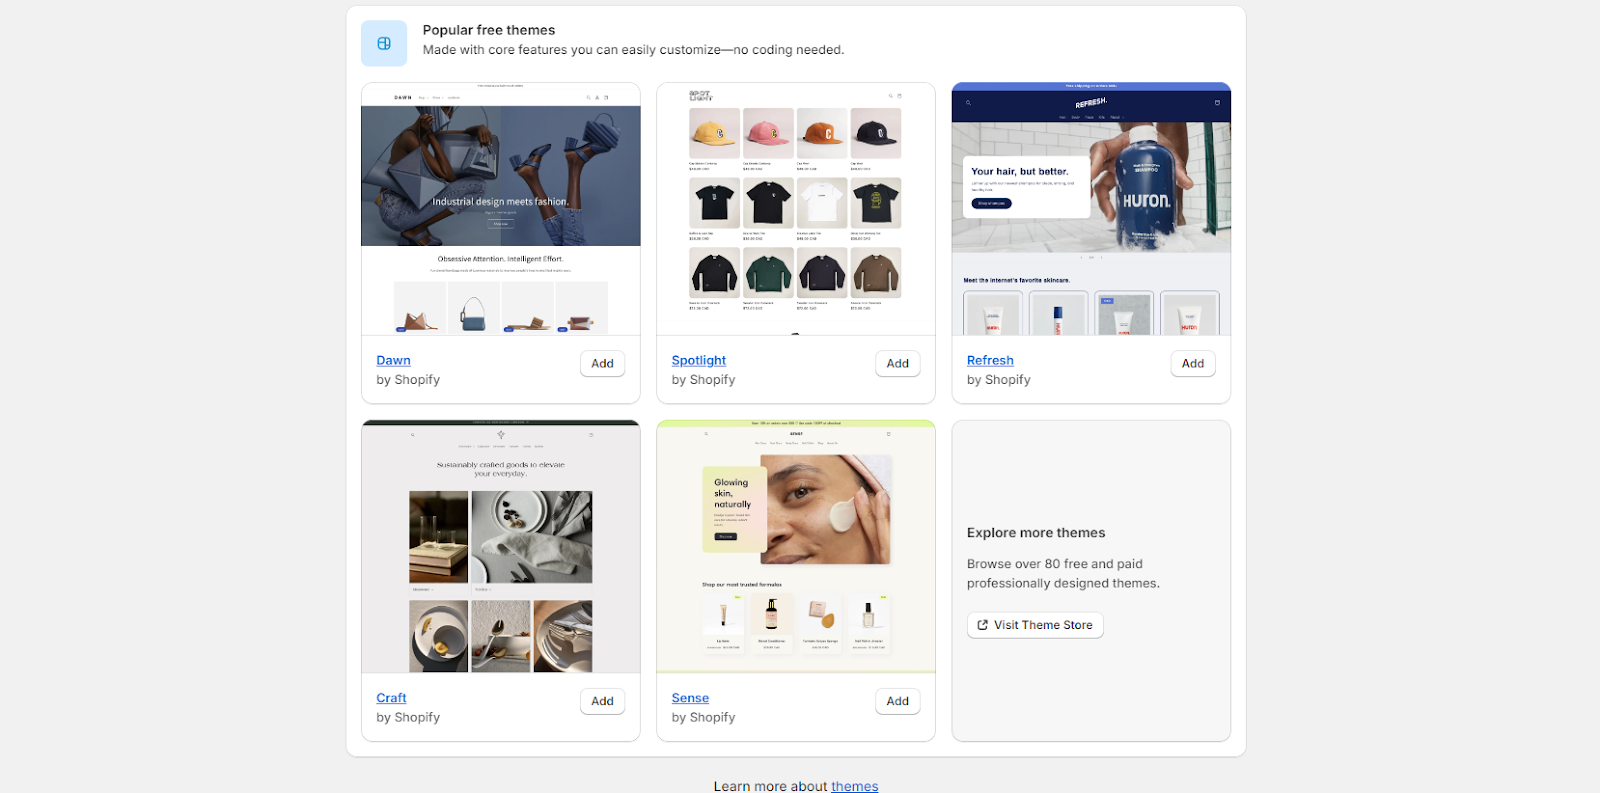Click the Popular free themes section icon
Screen dimensions: 1600x793
click(384, 43)
